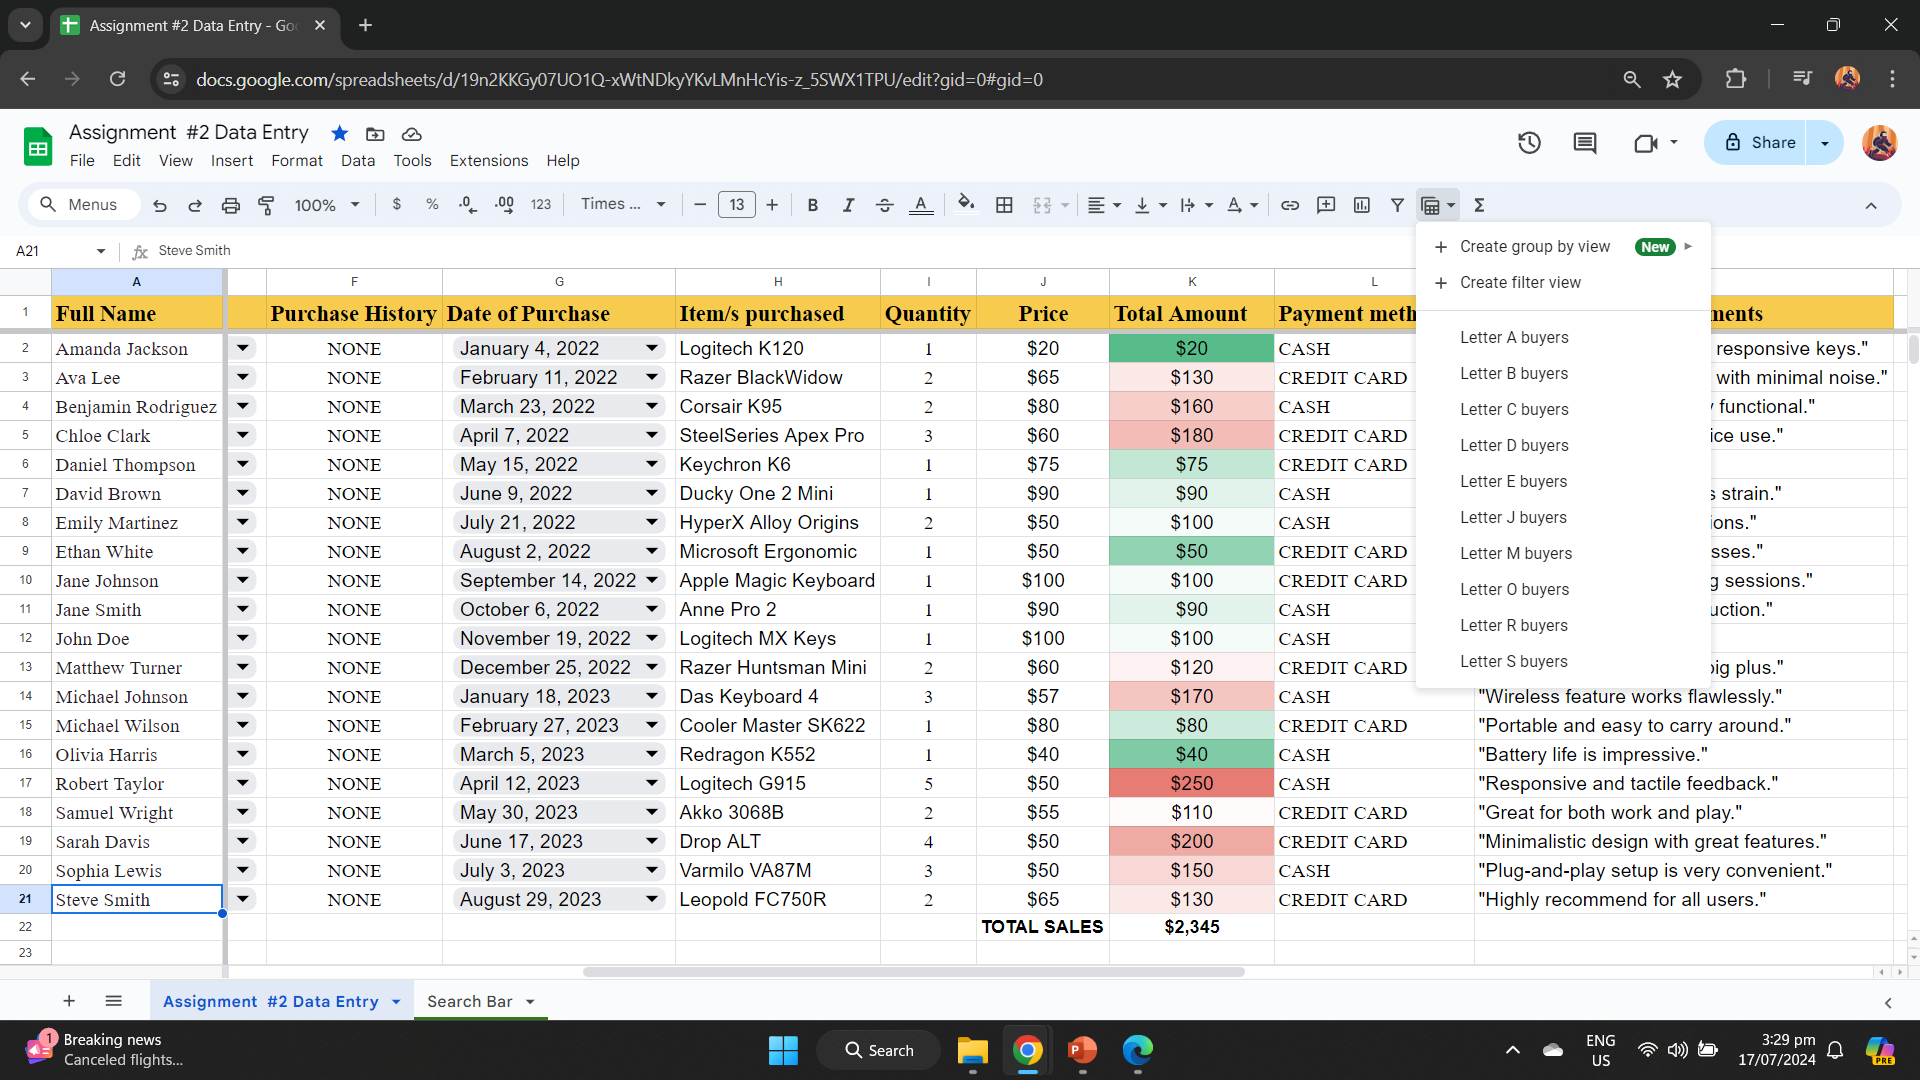Toggle bold formatting

click(812, 205)
